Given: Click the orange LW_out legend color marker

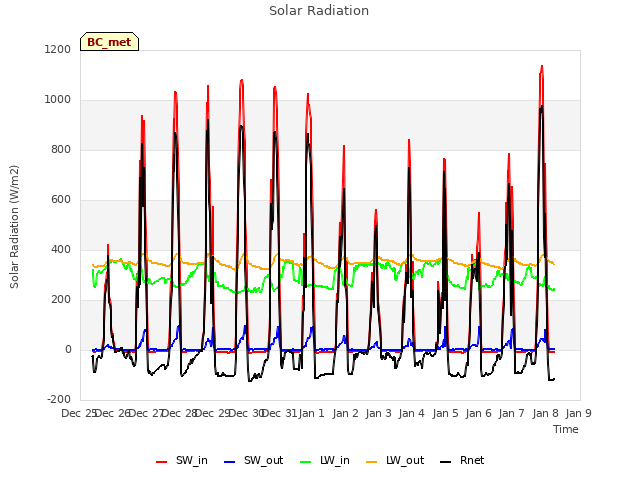Looking at the screenshot, I should pos(372,462).
